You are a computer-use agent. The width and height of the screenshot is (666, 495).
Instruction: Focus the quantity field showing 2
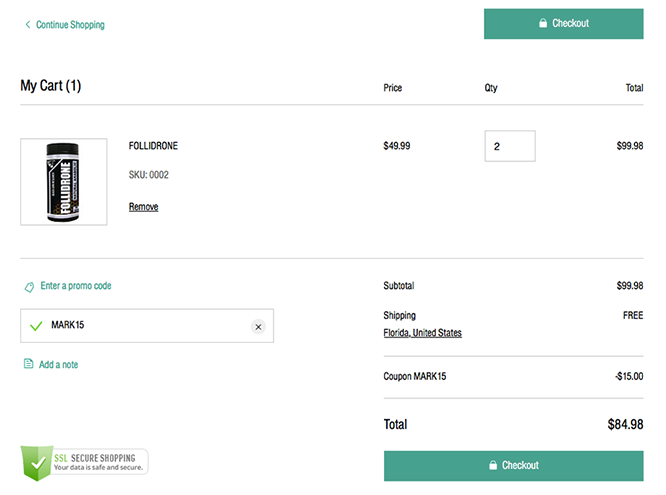point(510,146)
